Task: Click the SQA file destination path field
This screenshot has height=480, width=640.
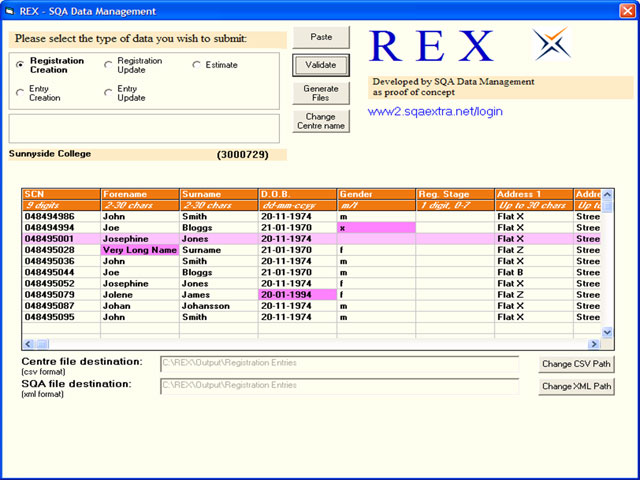Action: click(x=340, y=386)
